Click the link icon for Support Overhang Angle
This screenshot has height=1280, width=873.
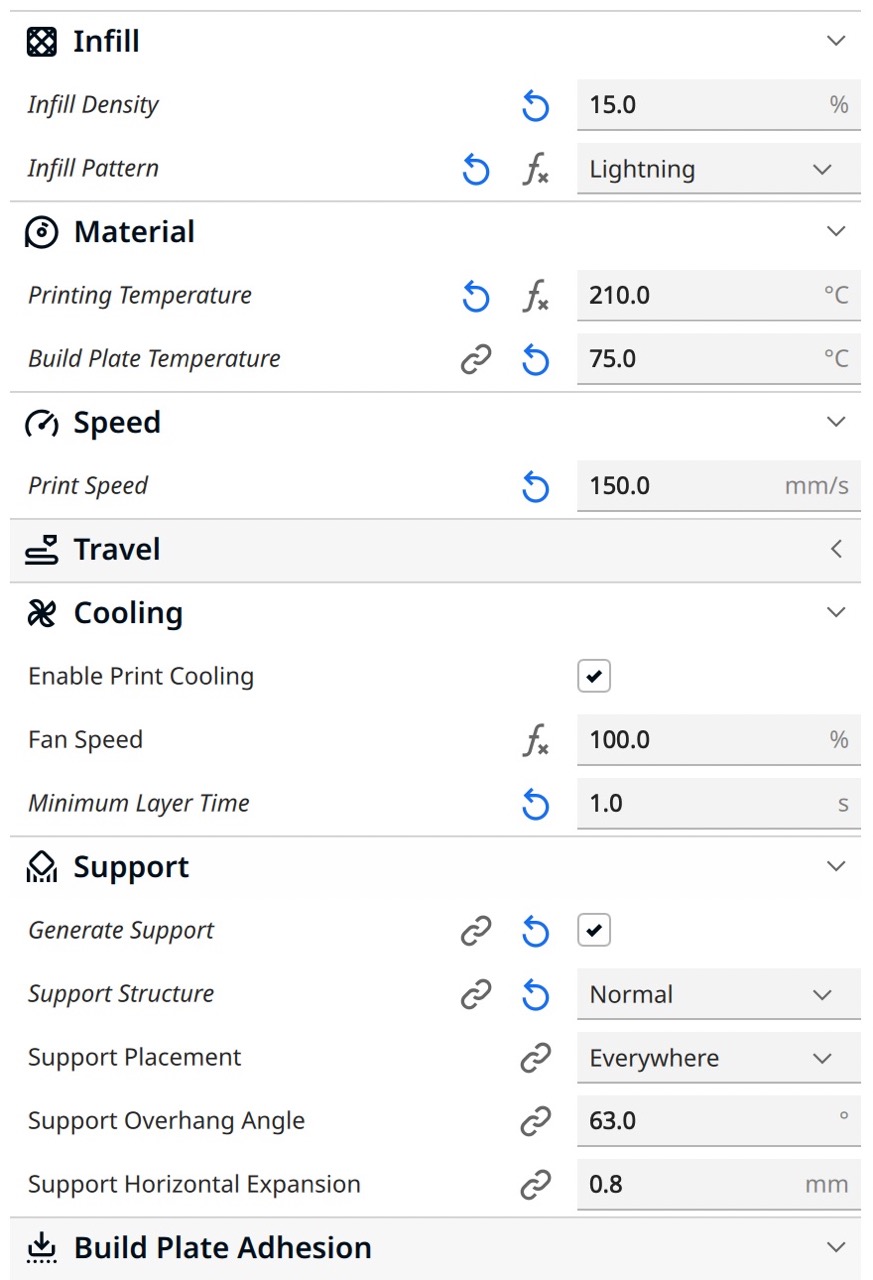535,1121
